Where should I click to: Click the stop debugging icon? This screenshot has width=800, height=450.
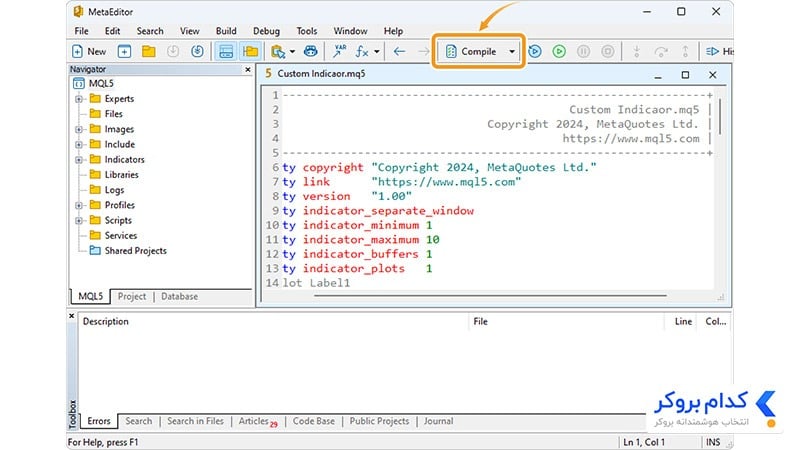point(608,52)
